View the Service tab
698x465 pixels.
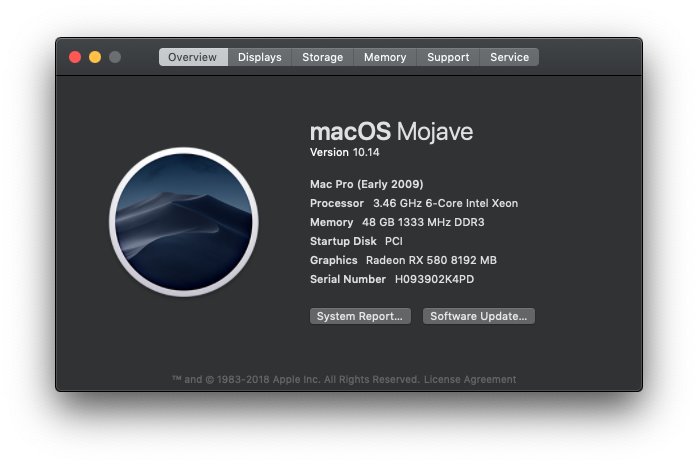point(509,57)
